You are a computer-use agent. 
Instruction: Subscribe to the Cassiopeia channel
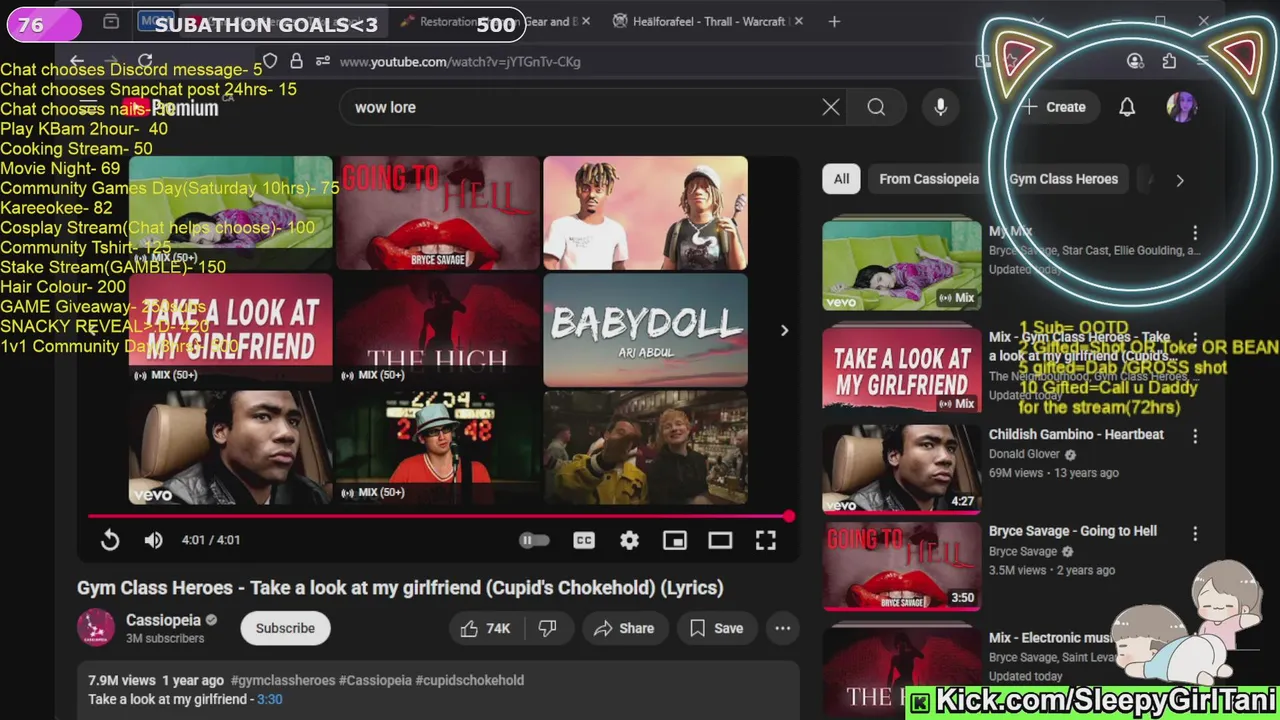285,628
